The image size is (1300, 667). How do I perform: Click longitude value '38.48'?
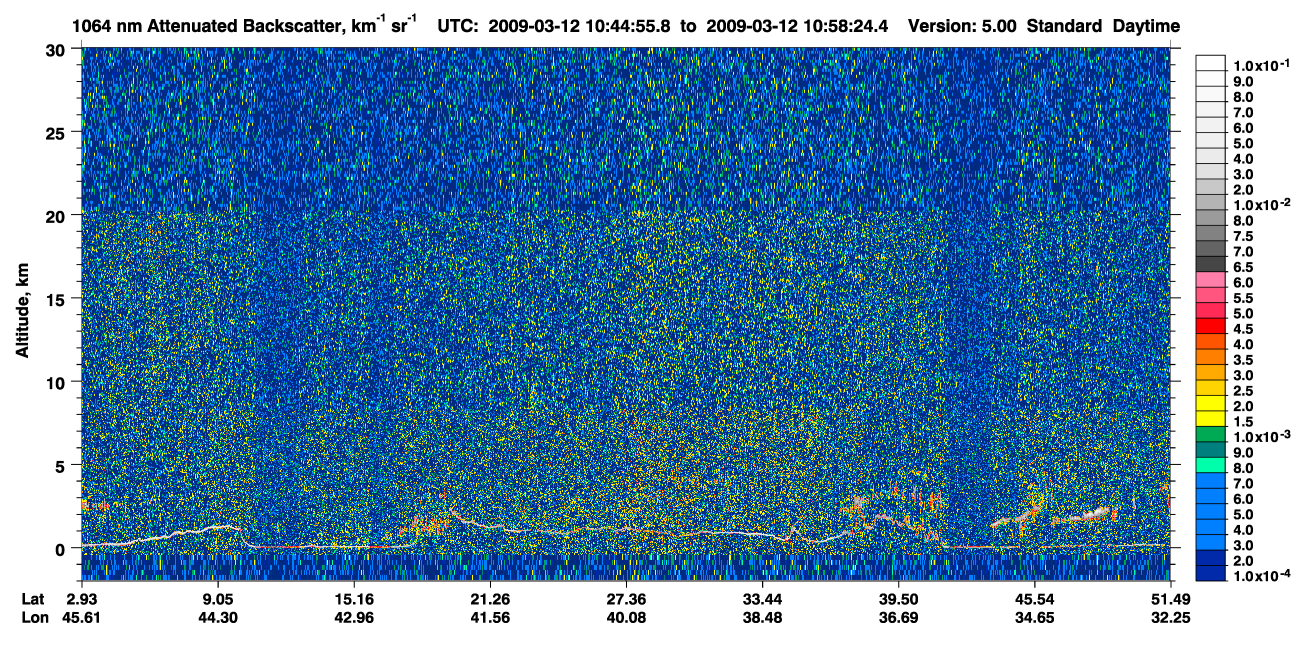coord(761,617)
